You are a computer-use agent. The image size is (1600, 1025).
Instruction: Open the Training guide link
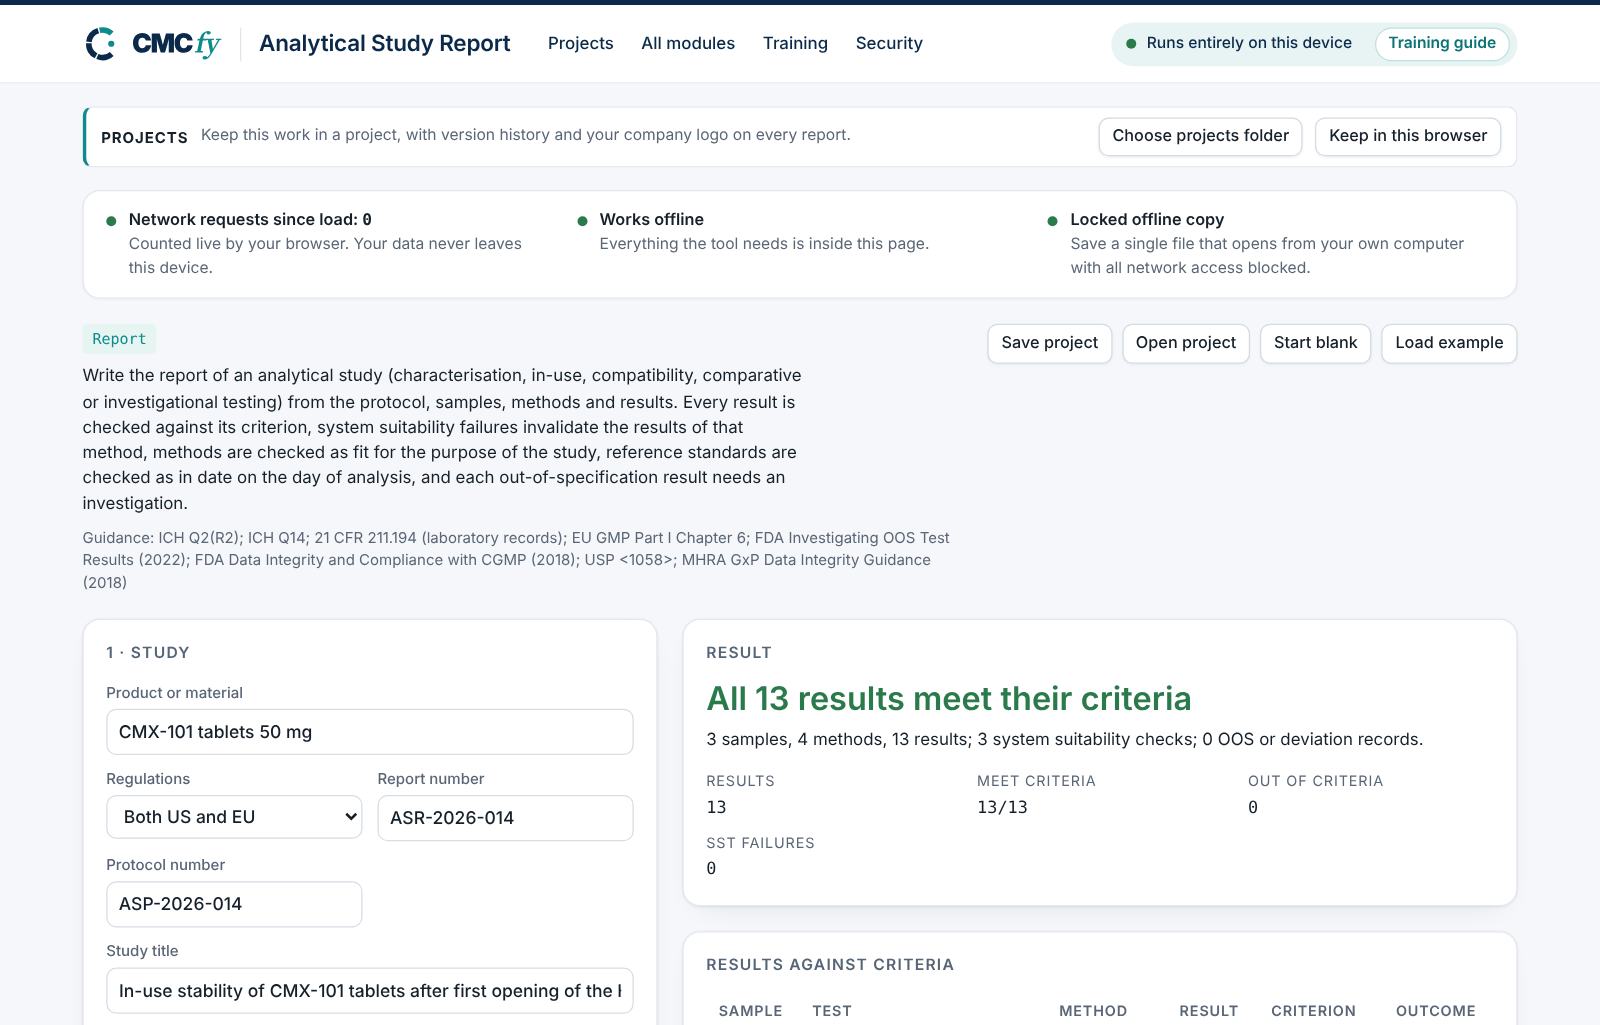1442,43
